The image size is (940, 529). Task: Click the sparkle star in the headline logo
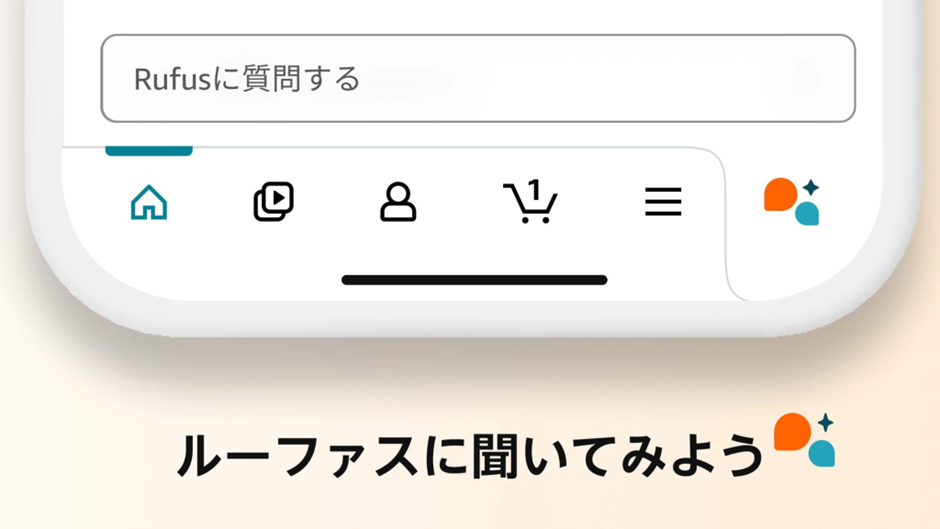pyautogui.click(x=825, y=422)
